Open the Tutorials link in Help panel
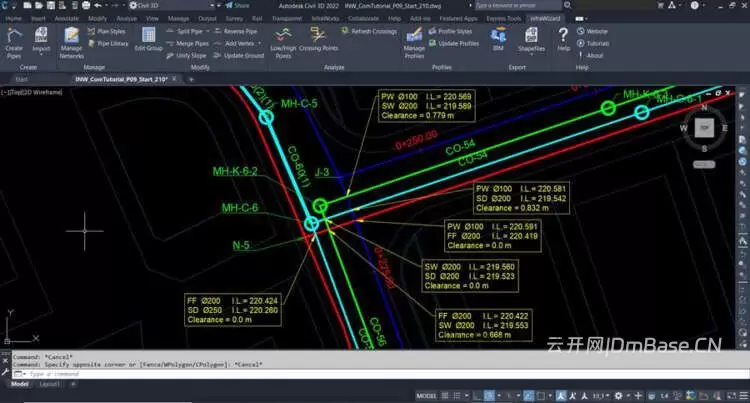 point(593,44)
